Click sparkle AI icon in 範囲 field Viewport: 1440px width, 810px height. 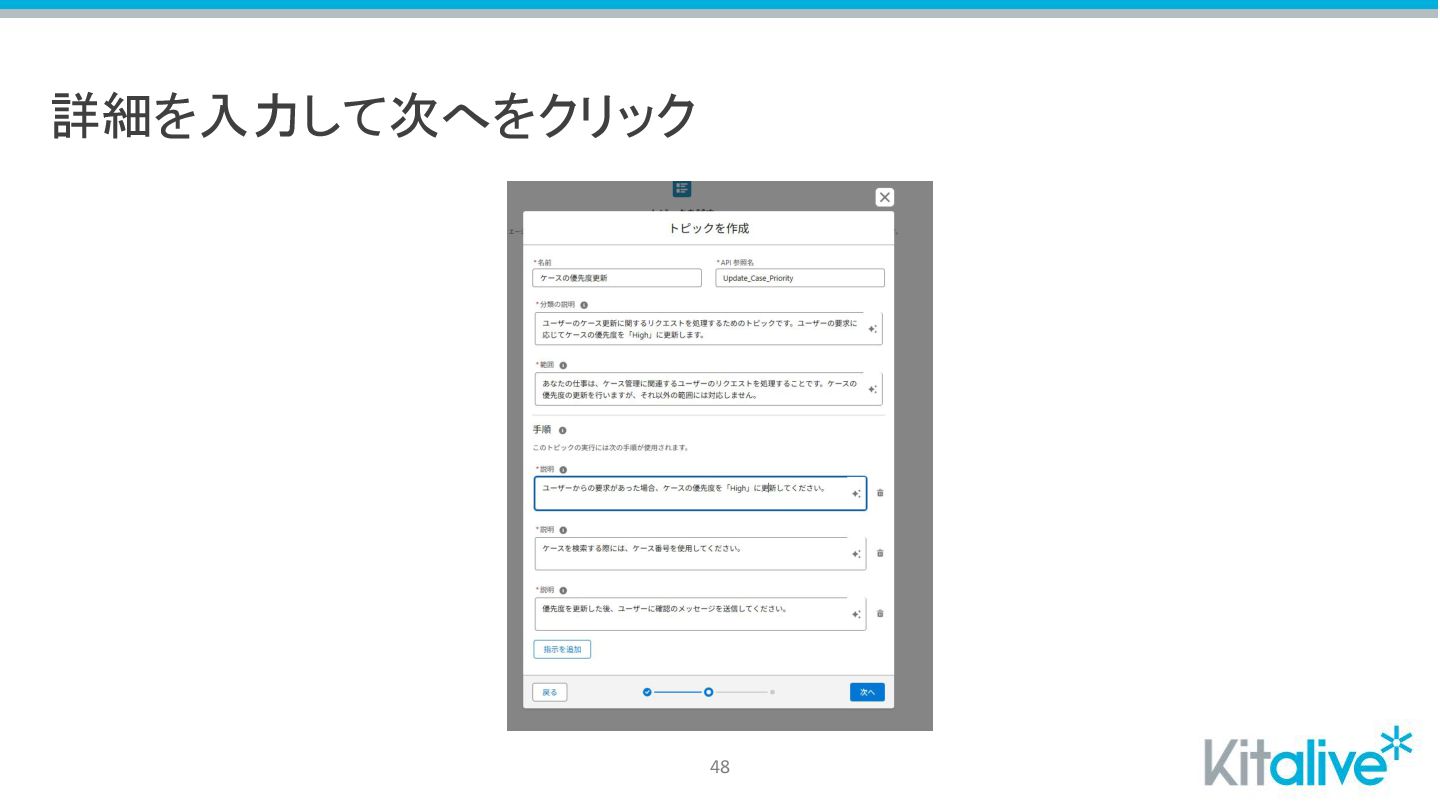click(872, 389)
